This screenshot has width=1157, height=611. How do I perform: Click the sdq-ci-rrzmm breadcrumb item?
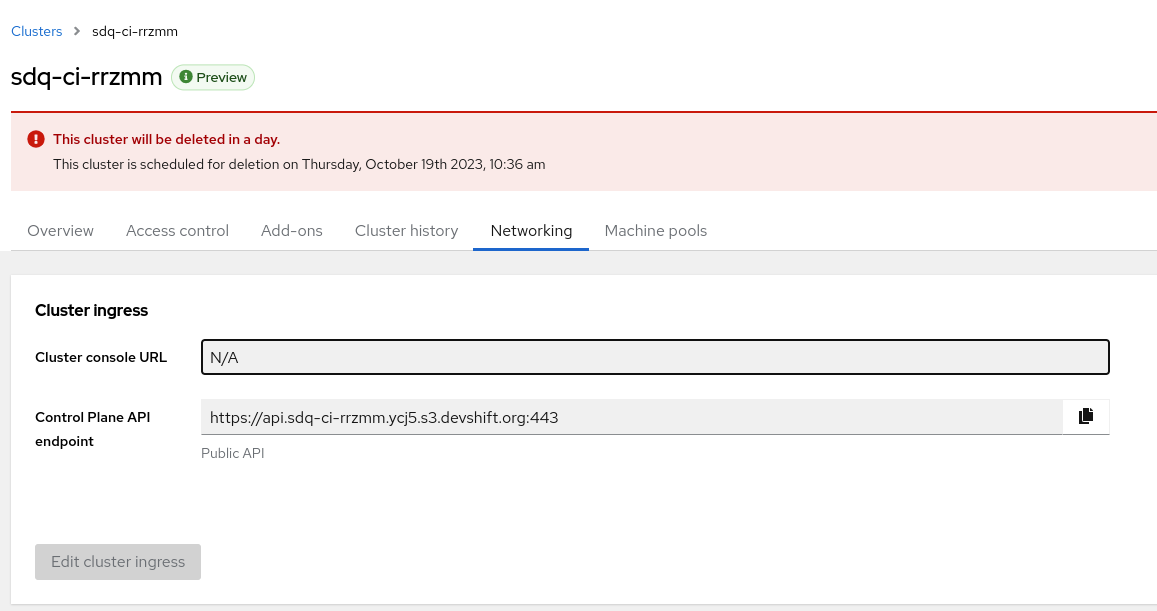tap(135, 31)
